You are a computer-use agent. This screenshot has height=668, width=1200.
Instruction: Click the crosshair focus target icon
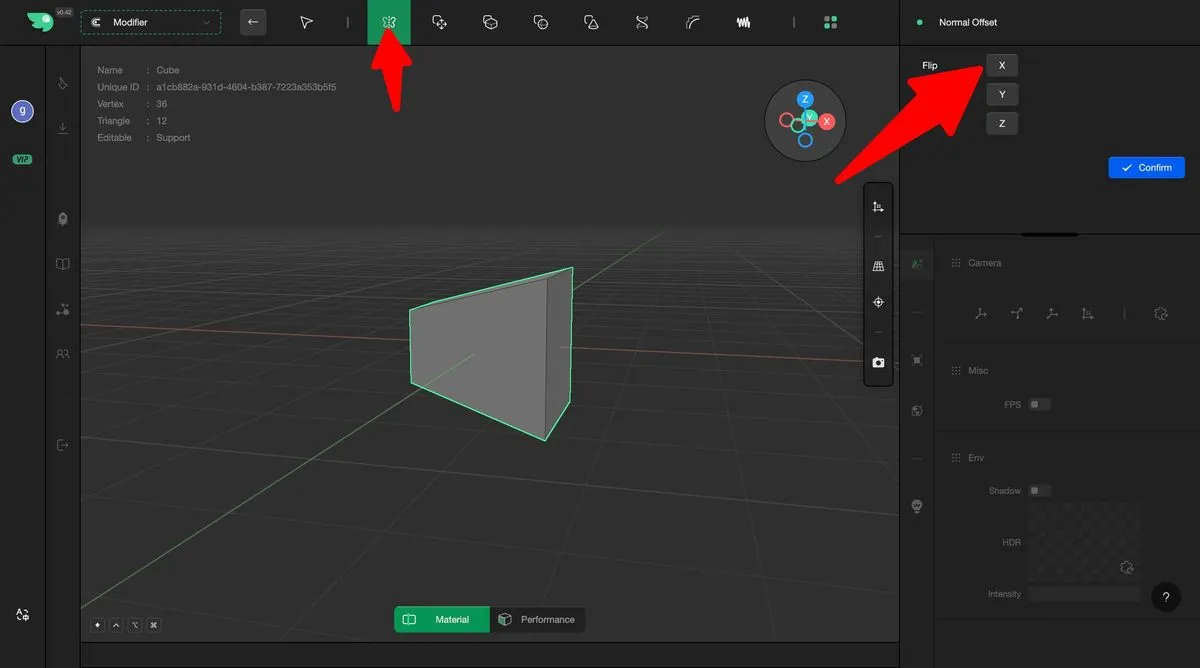click(x=878, y=302)
